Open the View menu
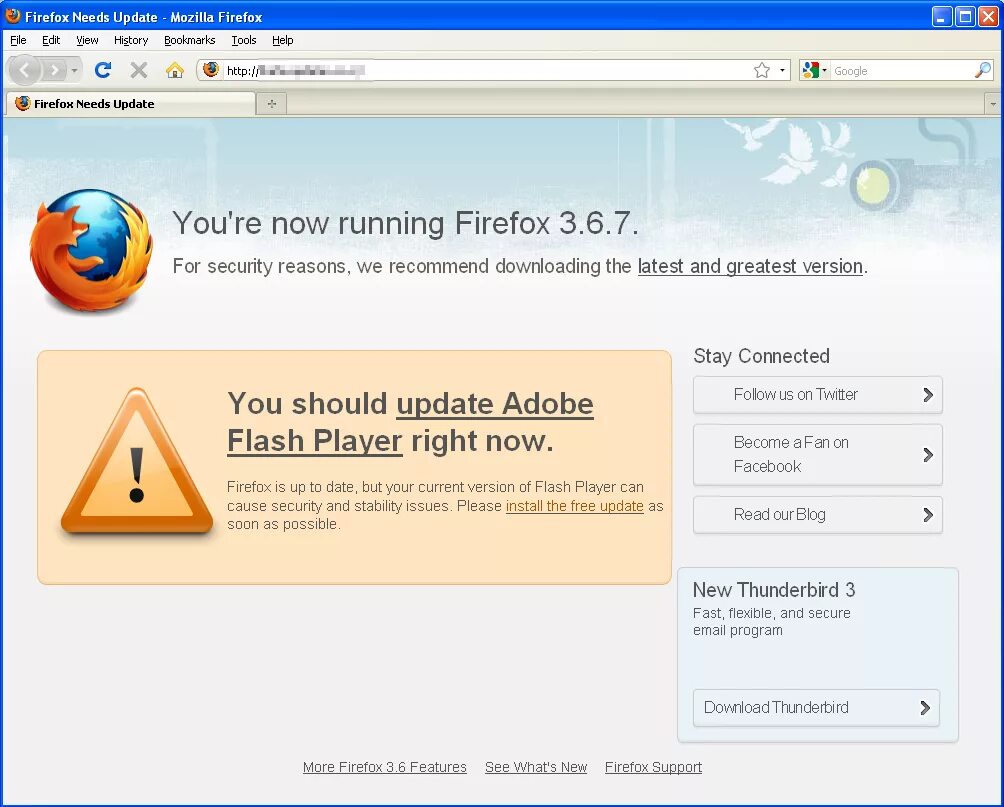The height and width of the screenshot is (807, 1004). [x=87, y=40]
